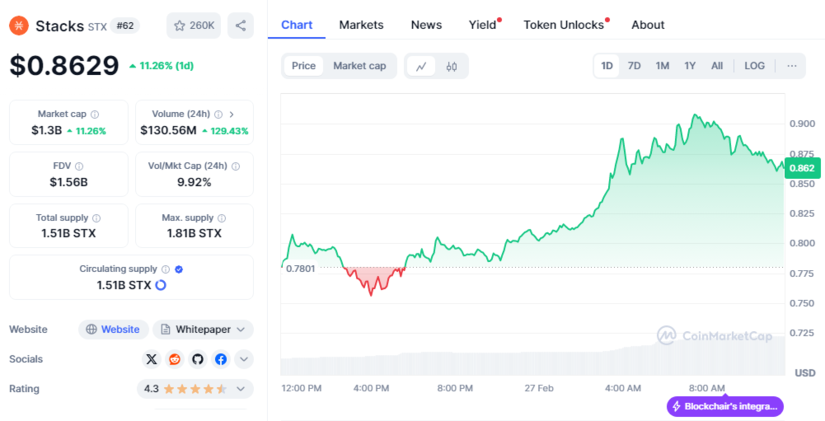Switch to the Markets tab
The image size is (825, 421).
coord(361,24)
